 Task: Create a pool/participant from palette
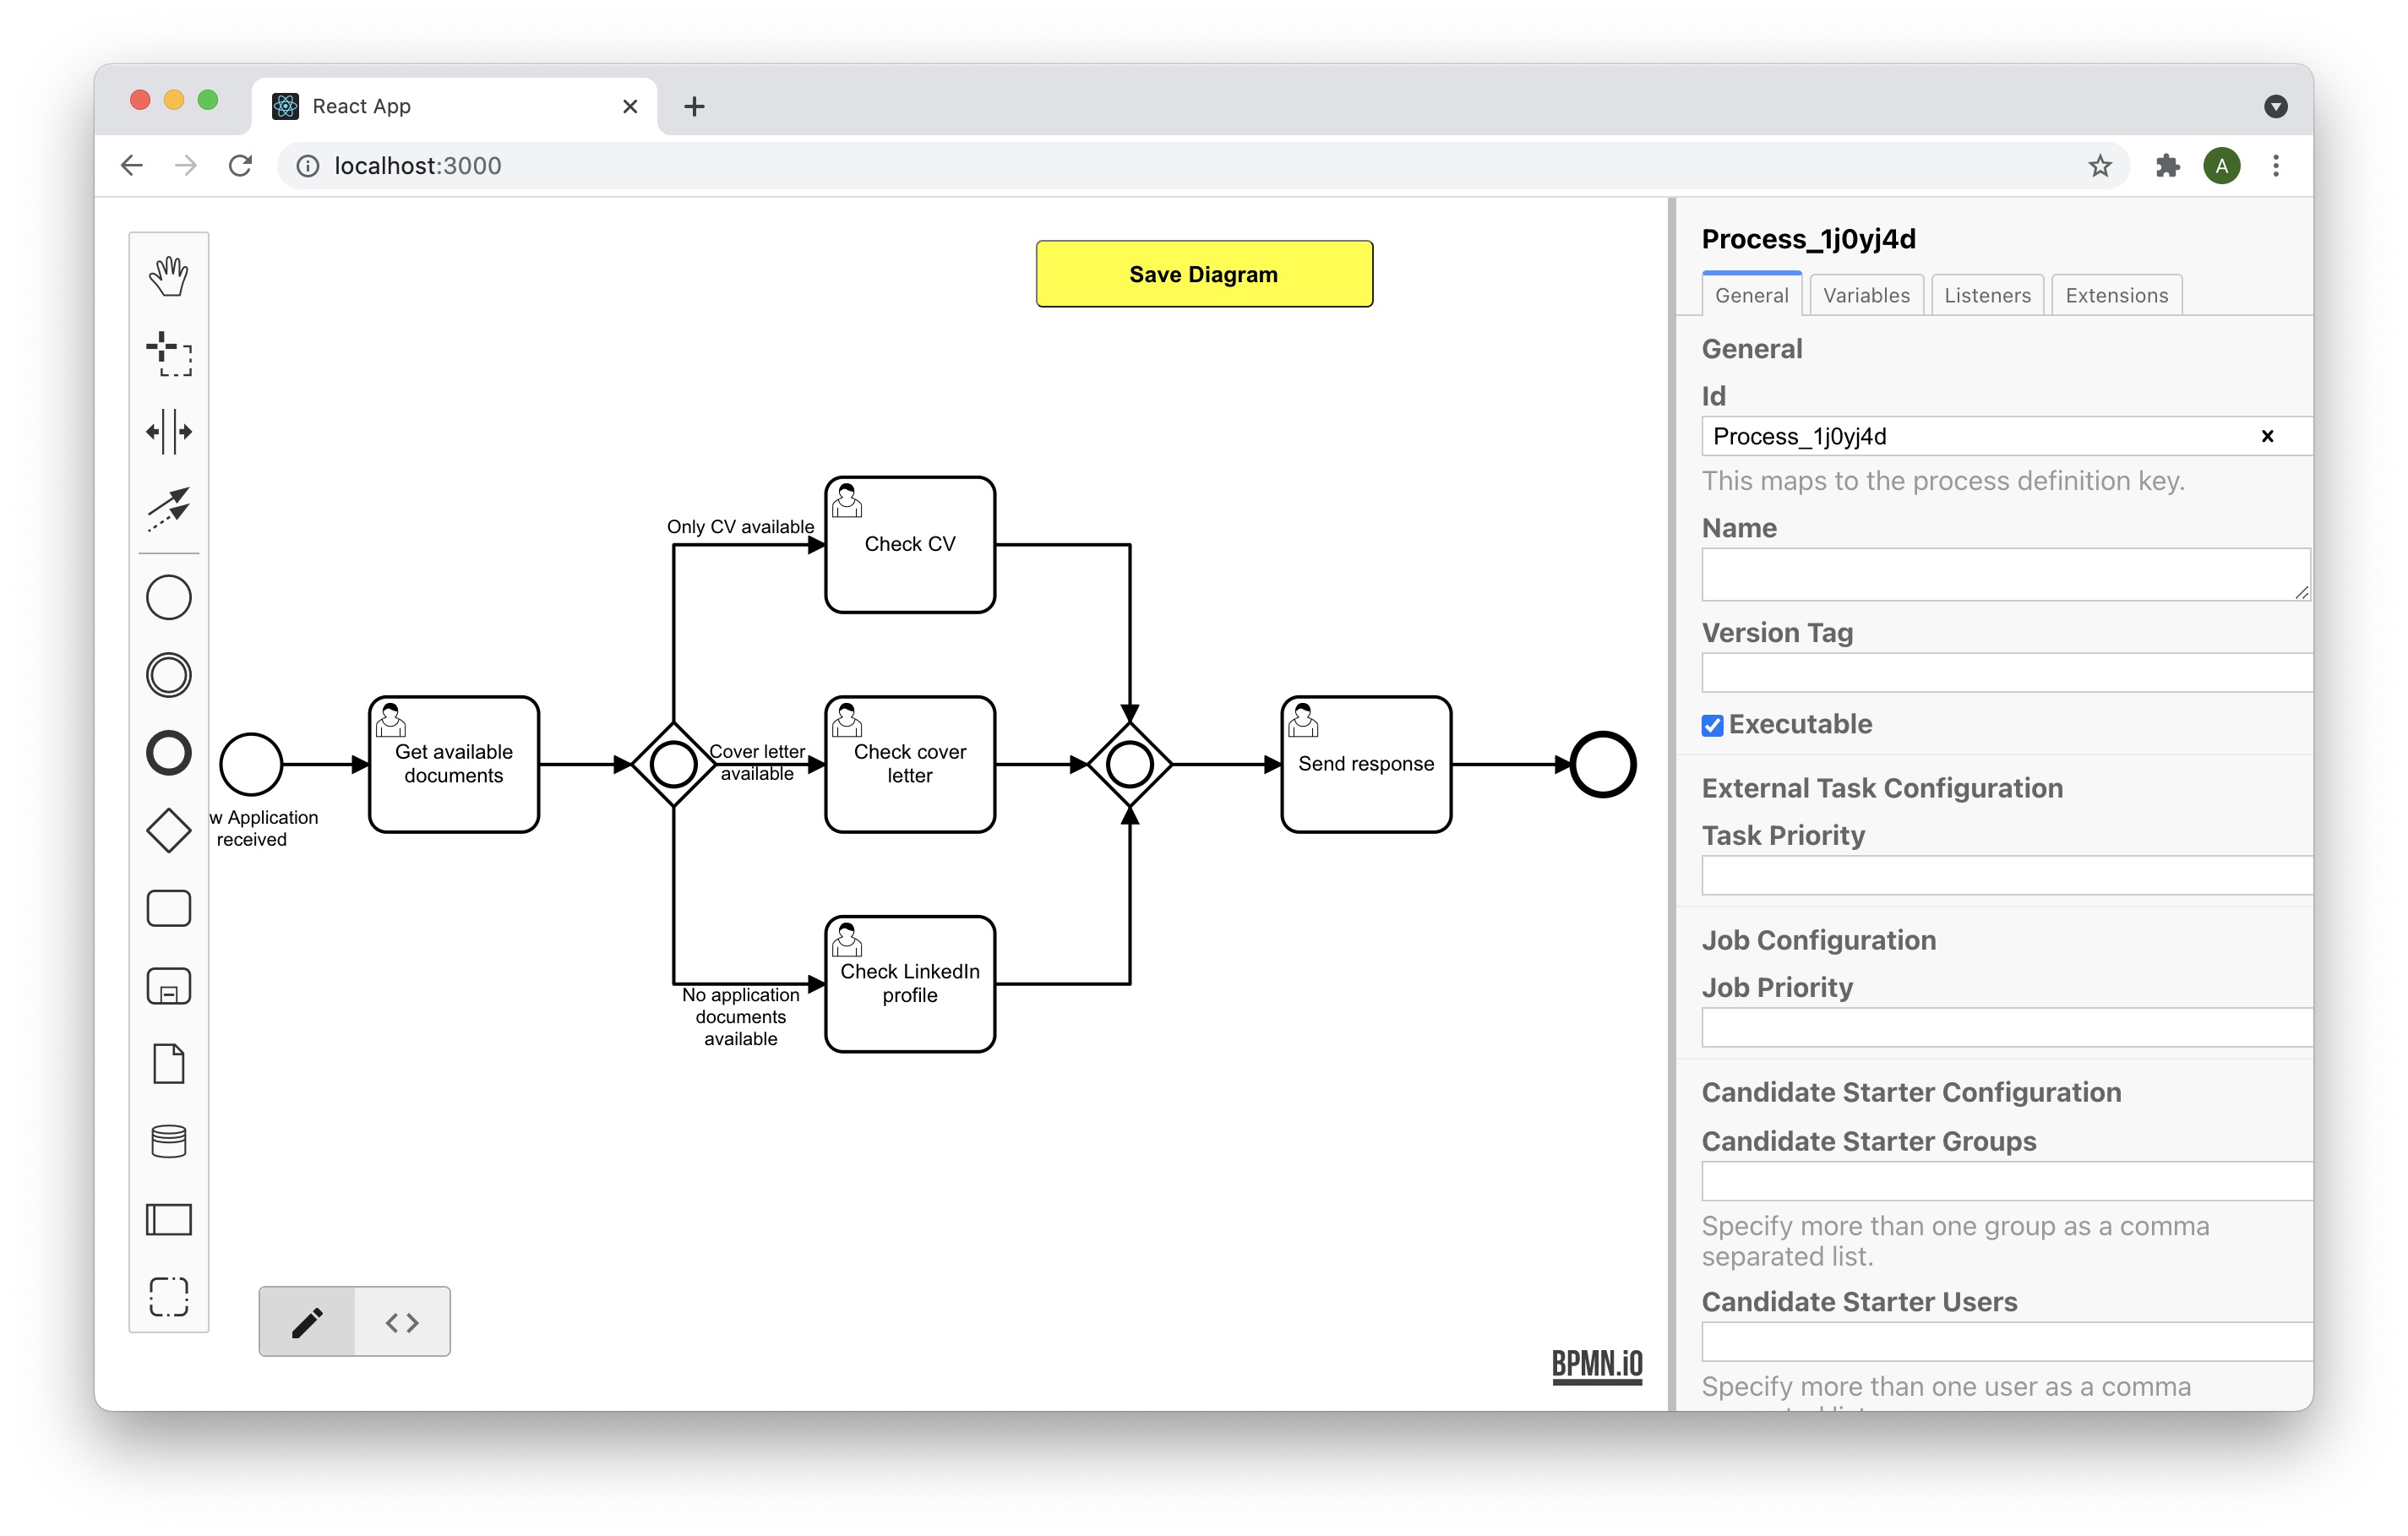tap(168, 1219)
